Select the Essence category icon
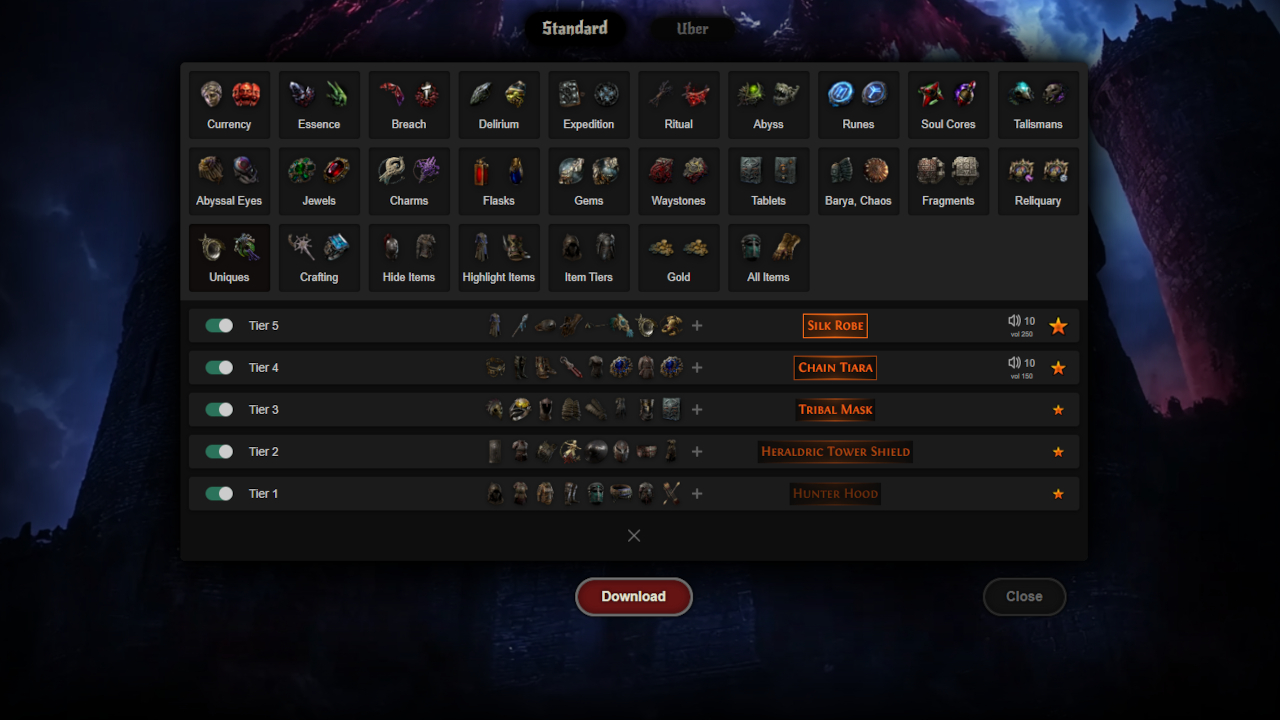This screenshot has height=720, width=1280. (319, 105)
